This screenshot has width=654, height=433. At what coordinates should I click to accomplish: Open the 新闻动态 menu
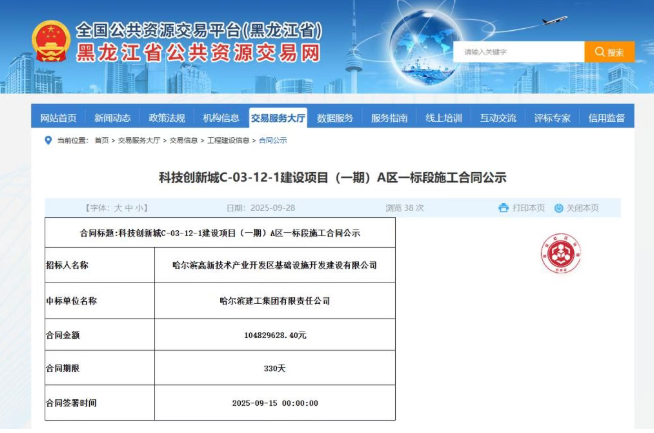coord(112,118)
